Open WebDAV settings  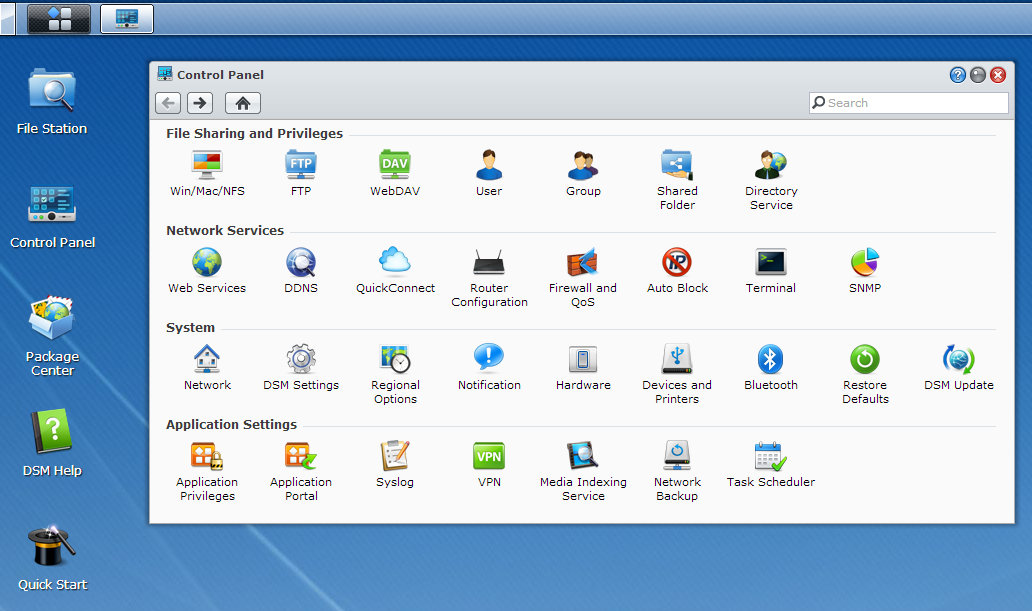pyautogui.click(x=395, y=173)
